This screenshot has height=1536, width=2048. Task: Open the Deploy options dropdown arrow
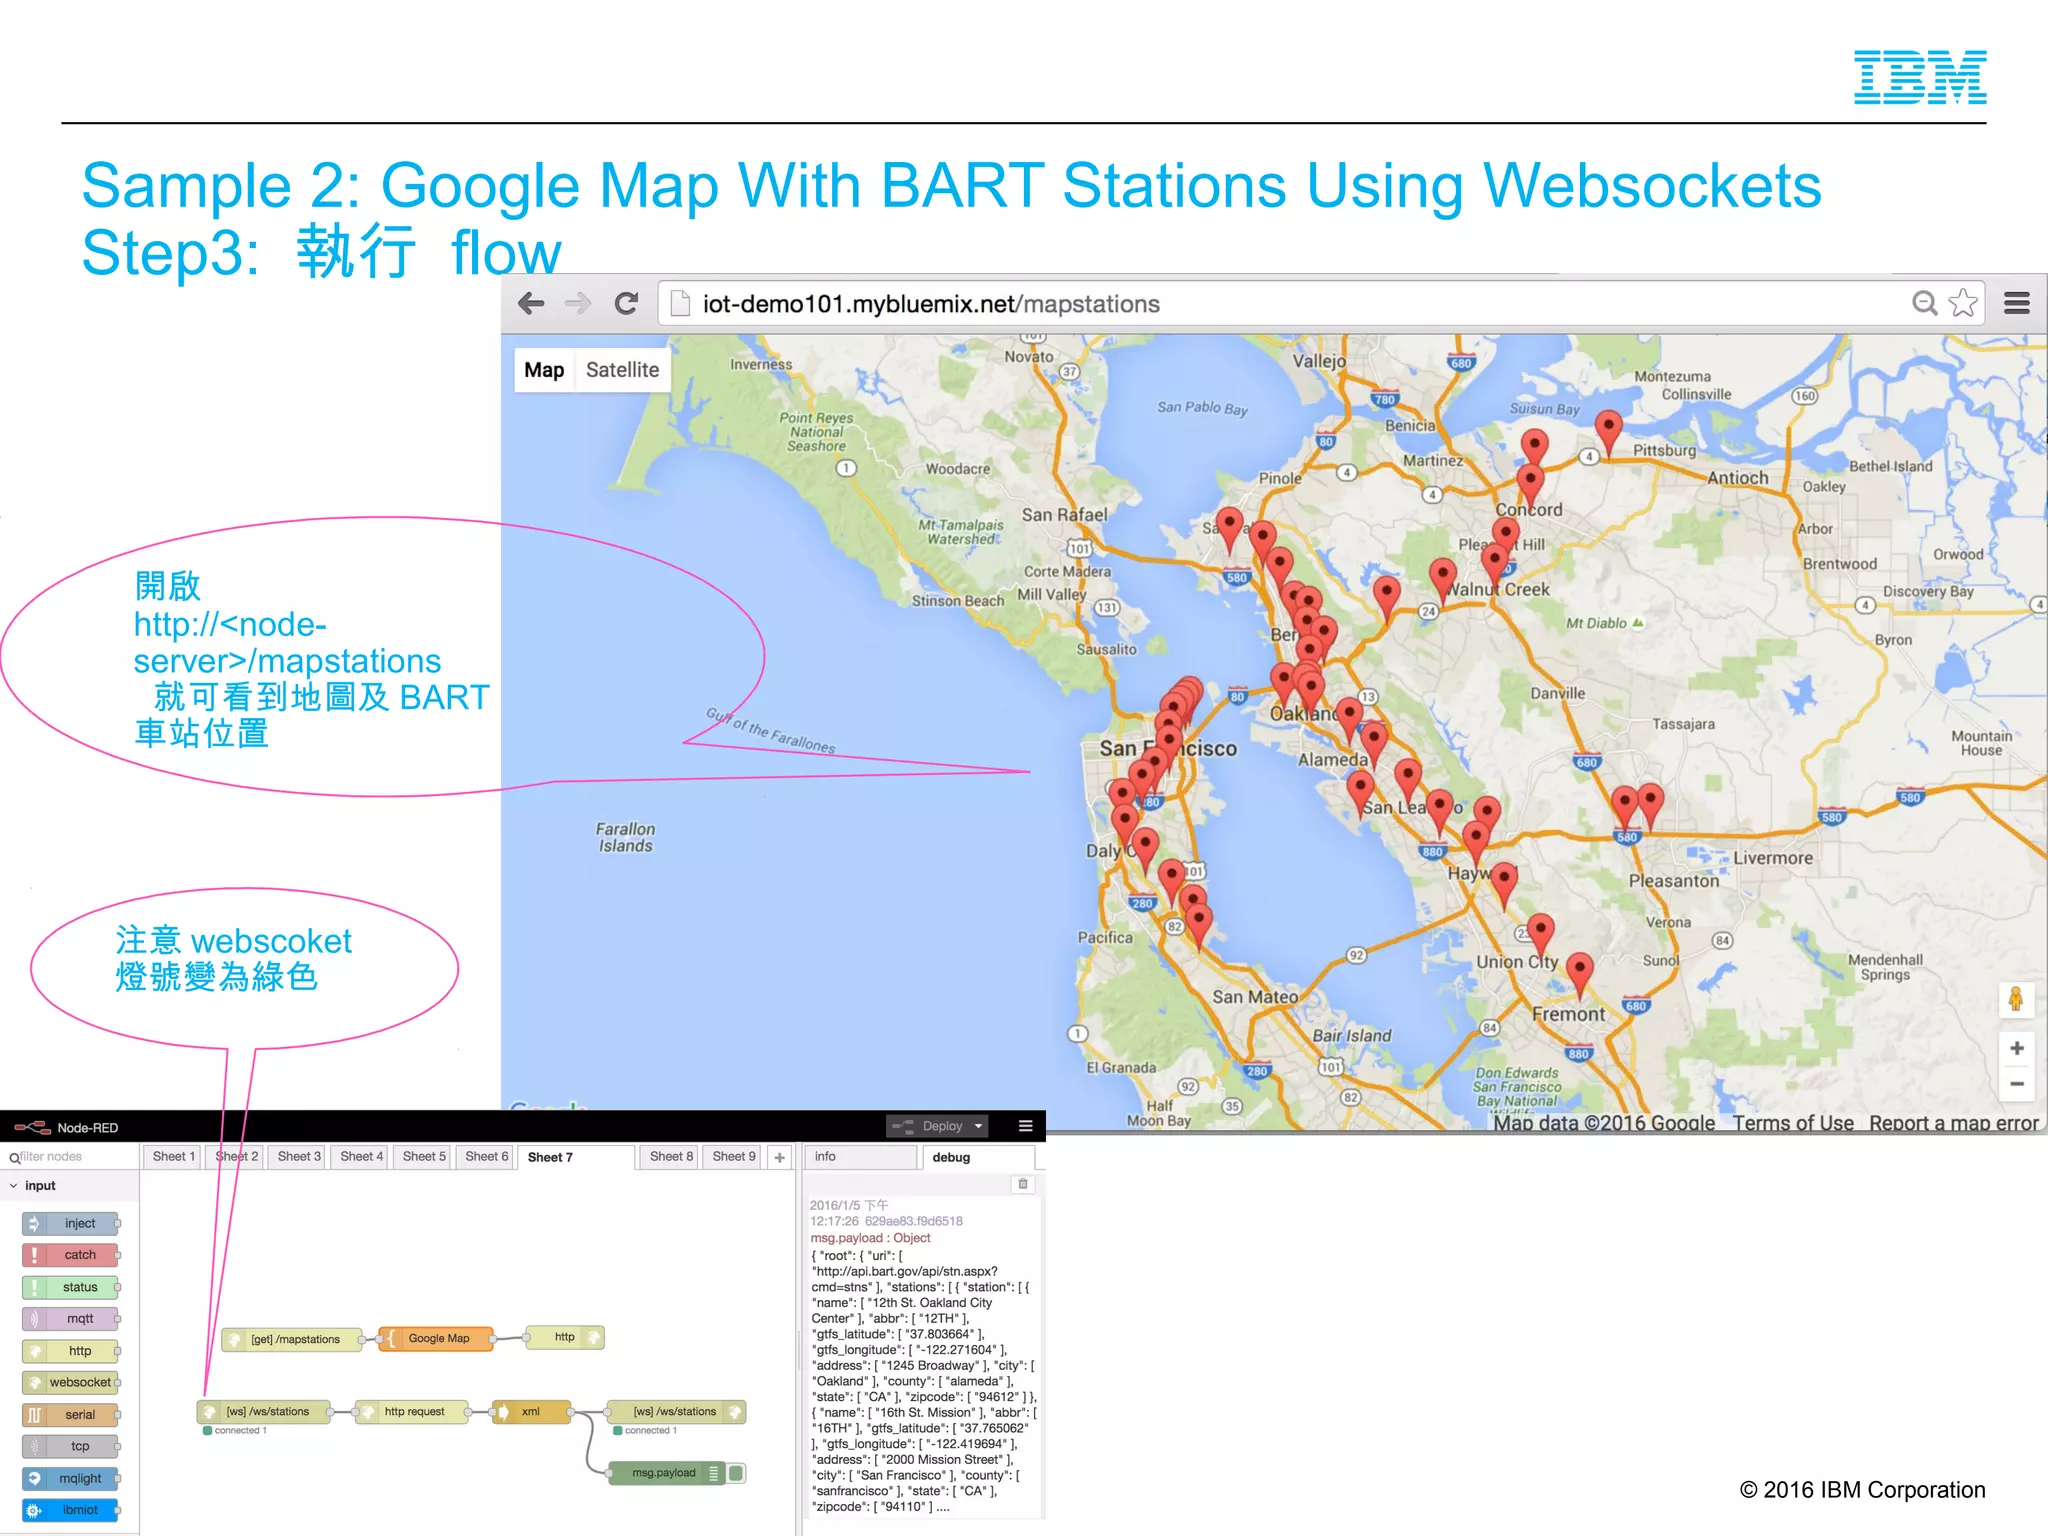click(978, 1126)
